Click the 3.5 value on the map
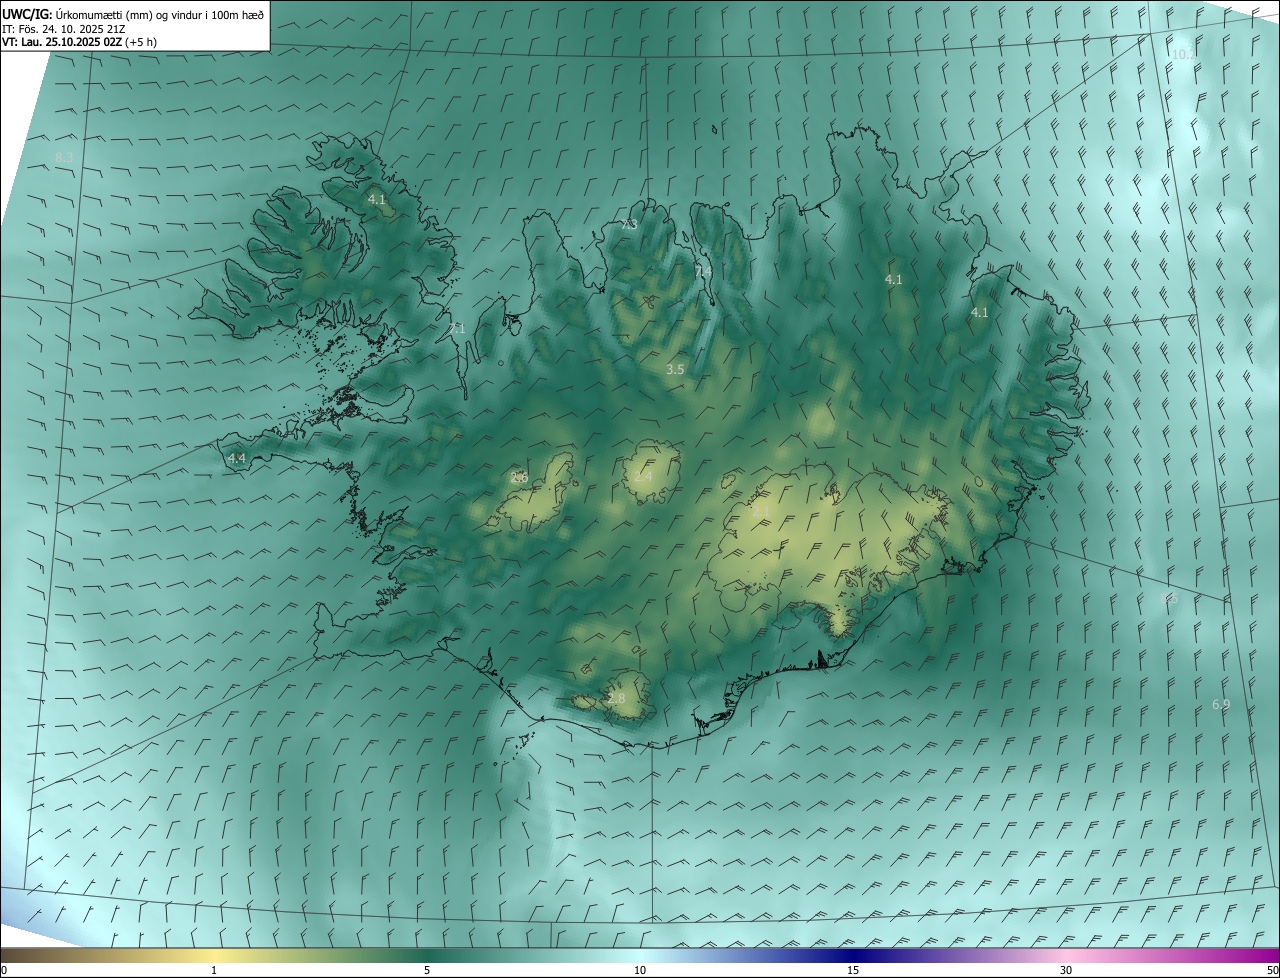The height and width of the screenshot is (978, 1280). tap(675, 369)
